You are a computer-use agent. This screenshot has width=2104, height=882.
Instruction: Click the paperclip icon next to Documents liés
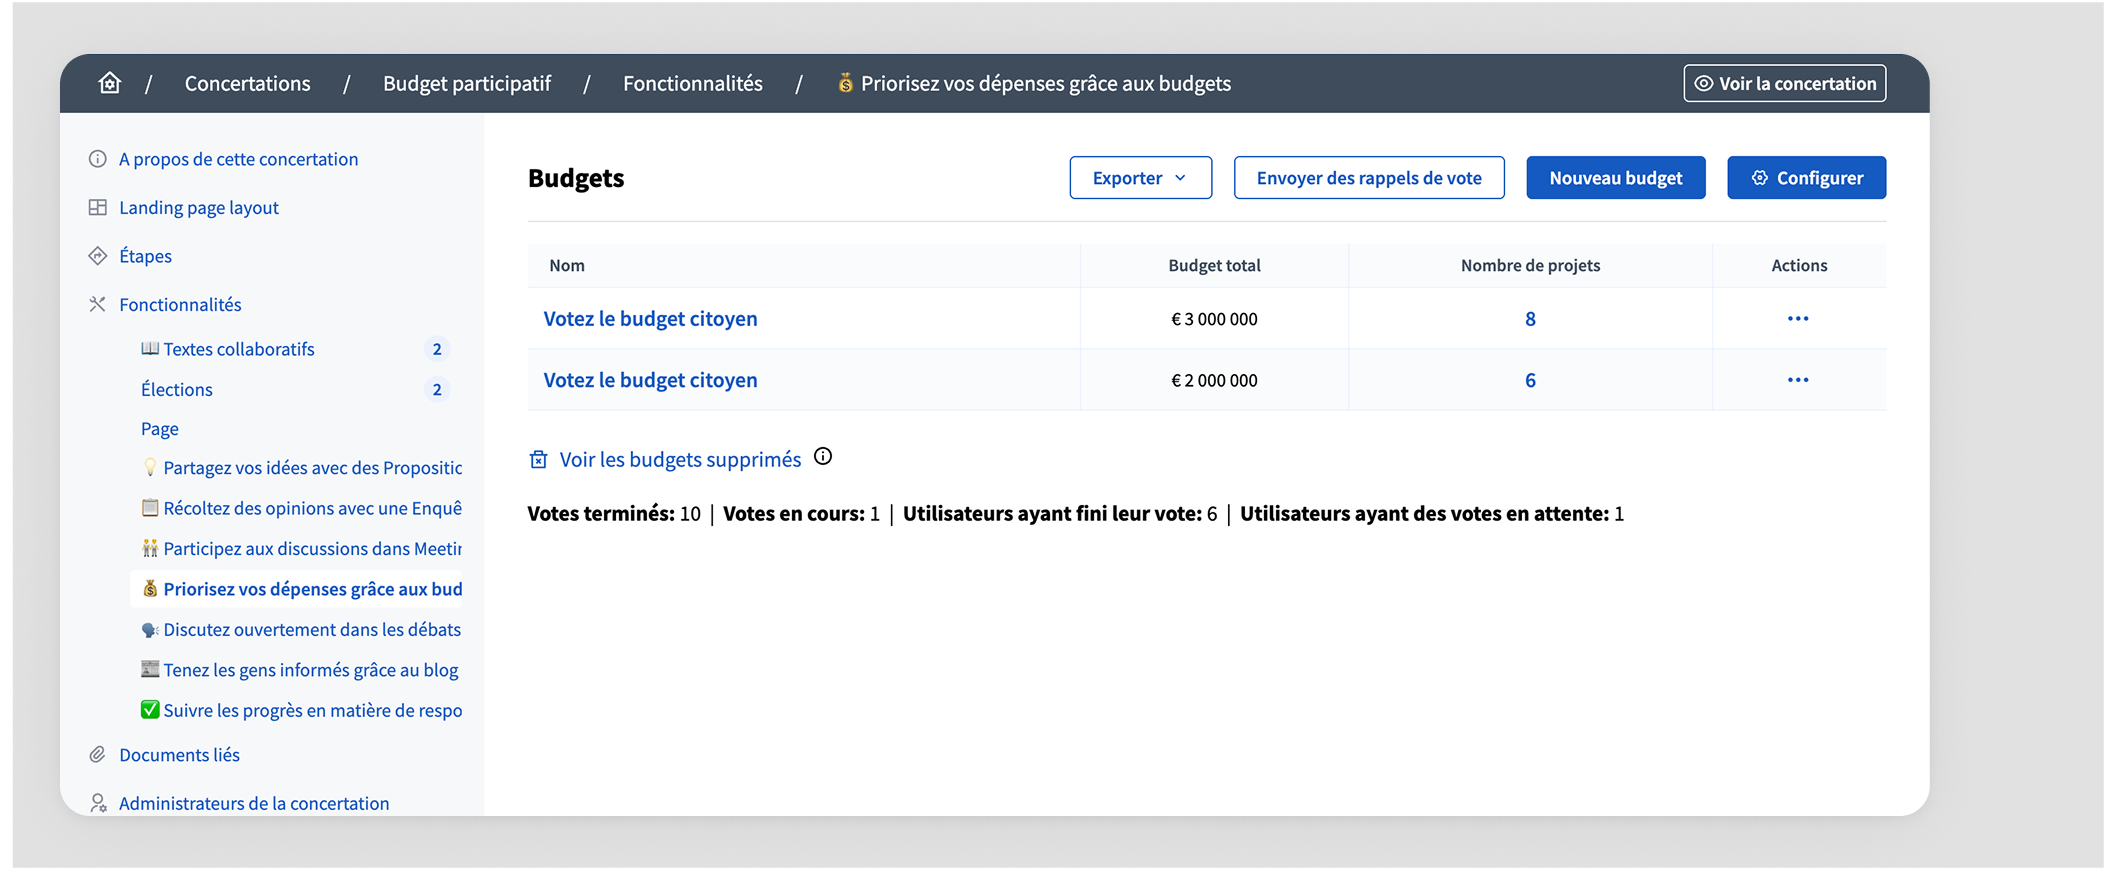(x=97, y=755)
